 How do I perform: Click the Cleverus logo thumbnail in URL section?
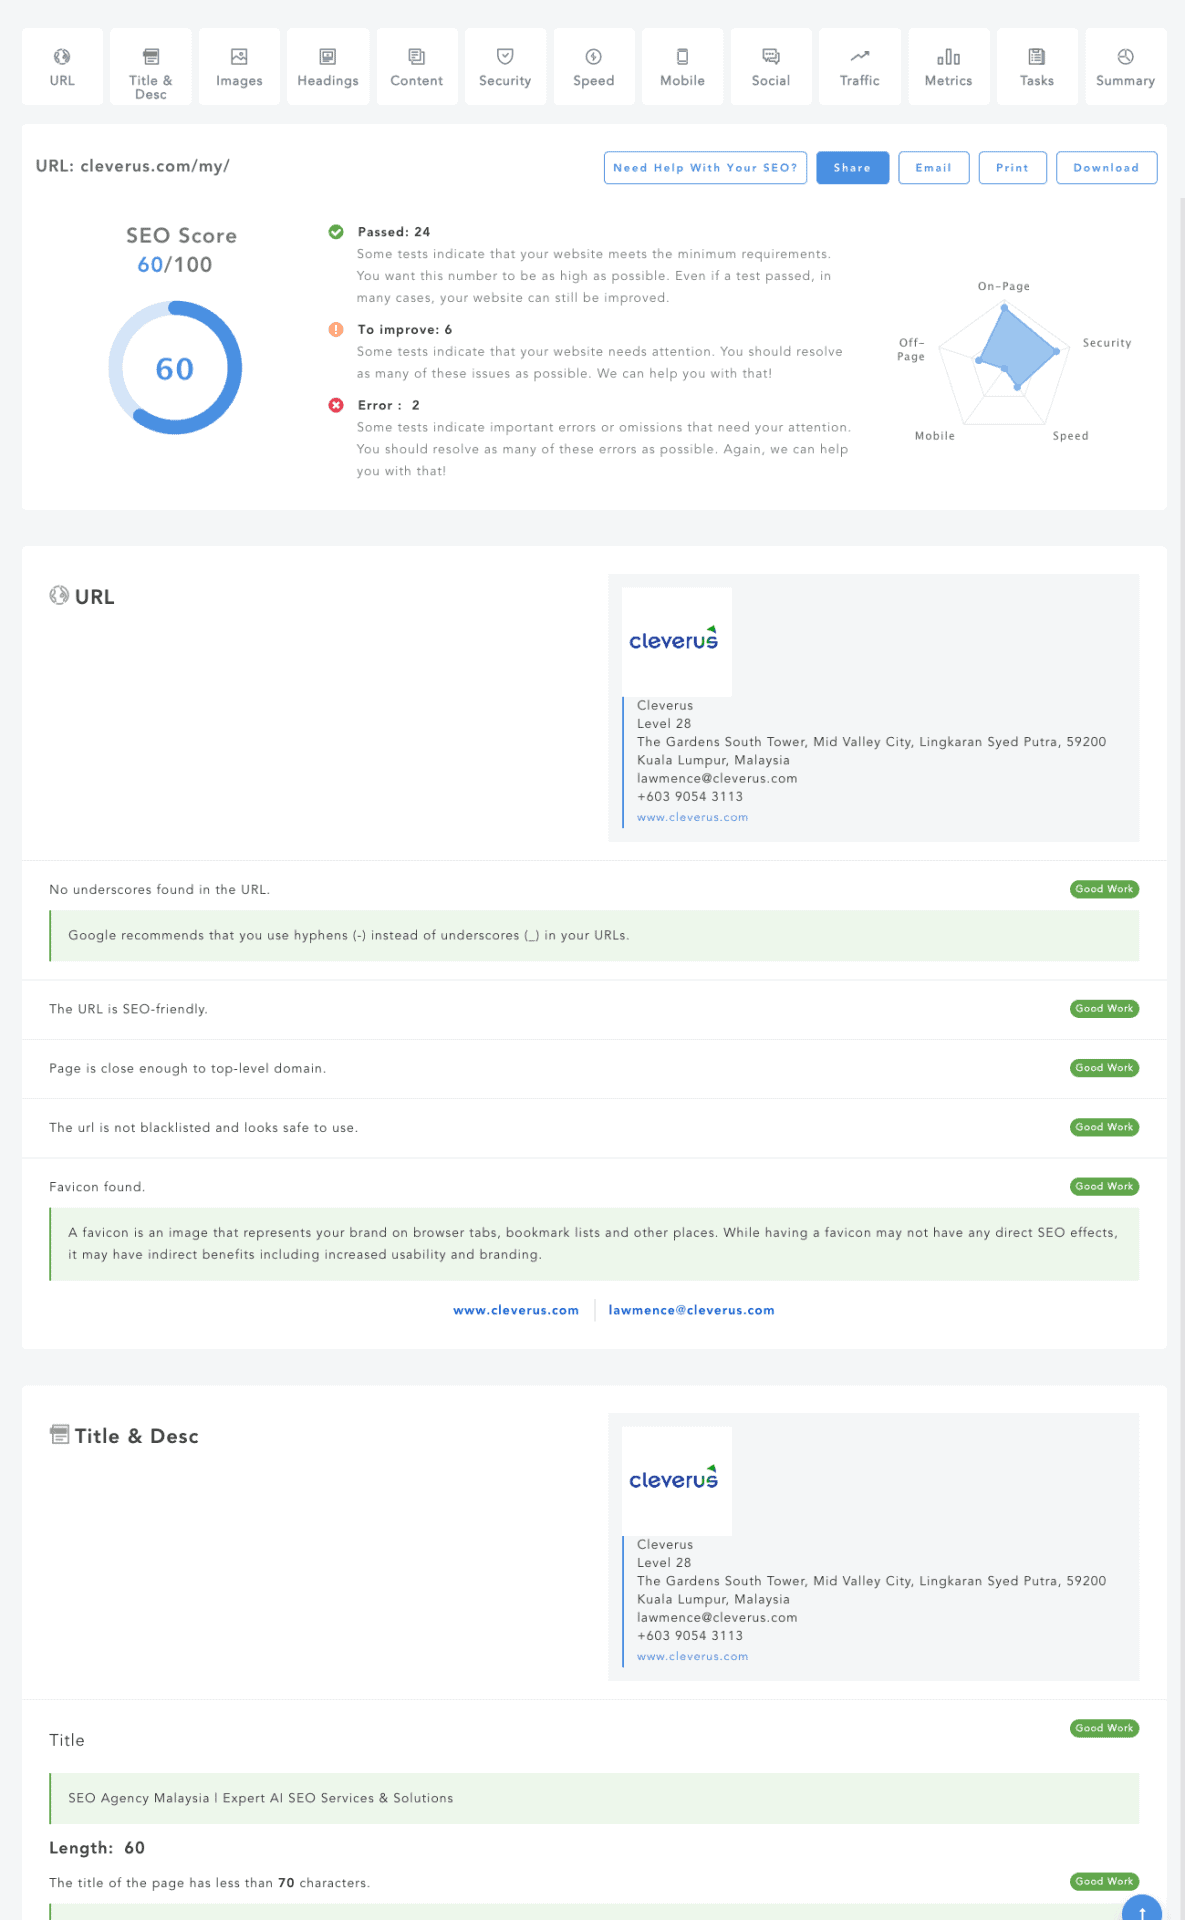pyautogui.click(x=676, y=641)
